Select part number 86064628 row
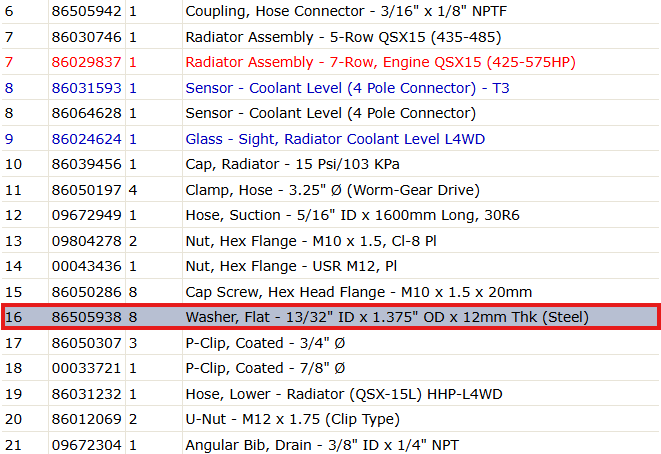Screen dimensions: 661x454 [330, 113]
